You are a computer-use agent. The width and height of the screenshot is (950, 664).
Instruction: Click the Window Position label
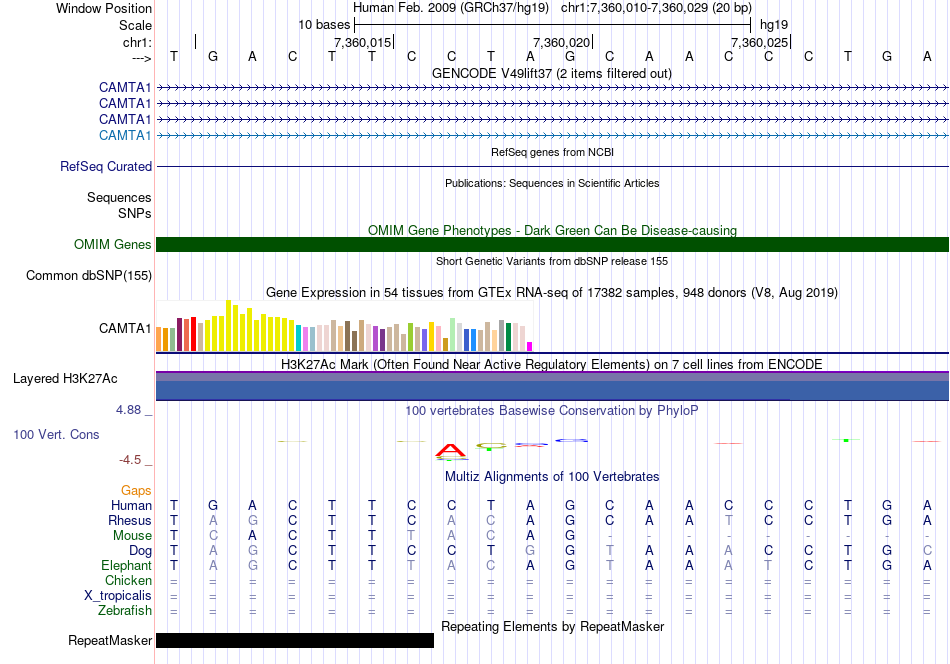click(x=104, y=8)
